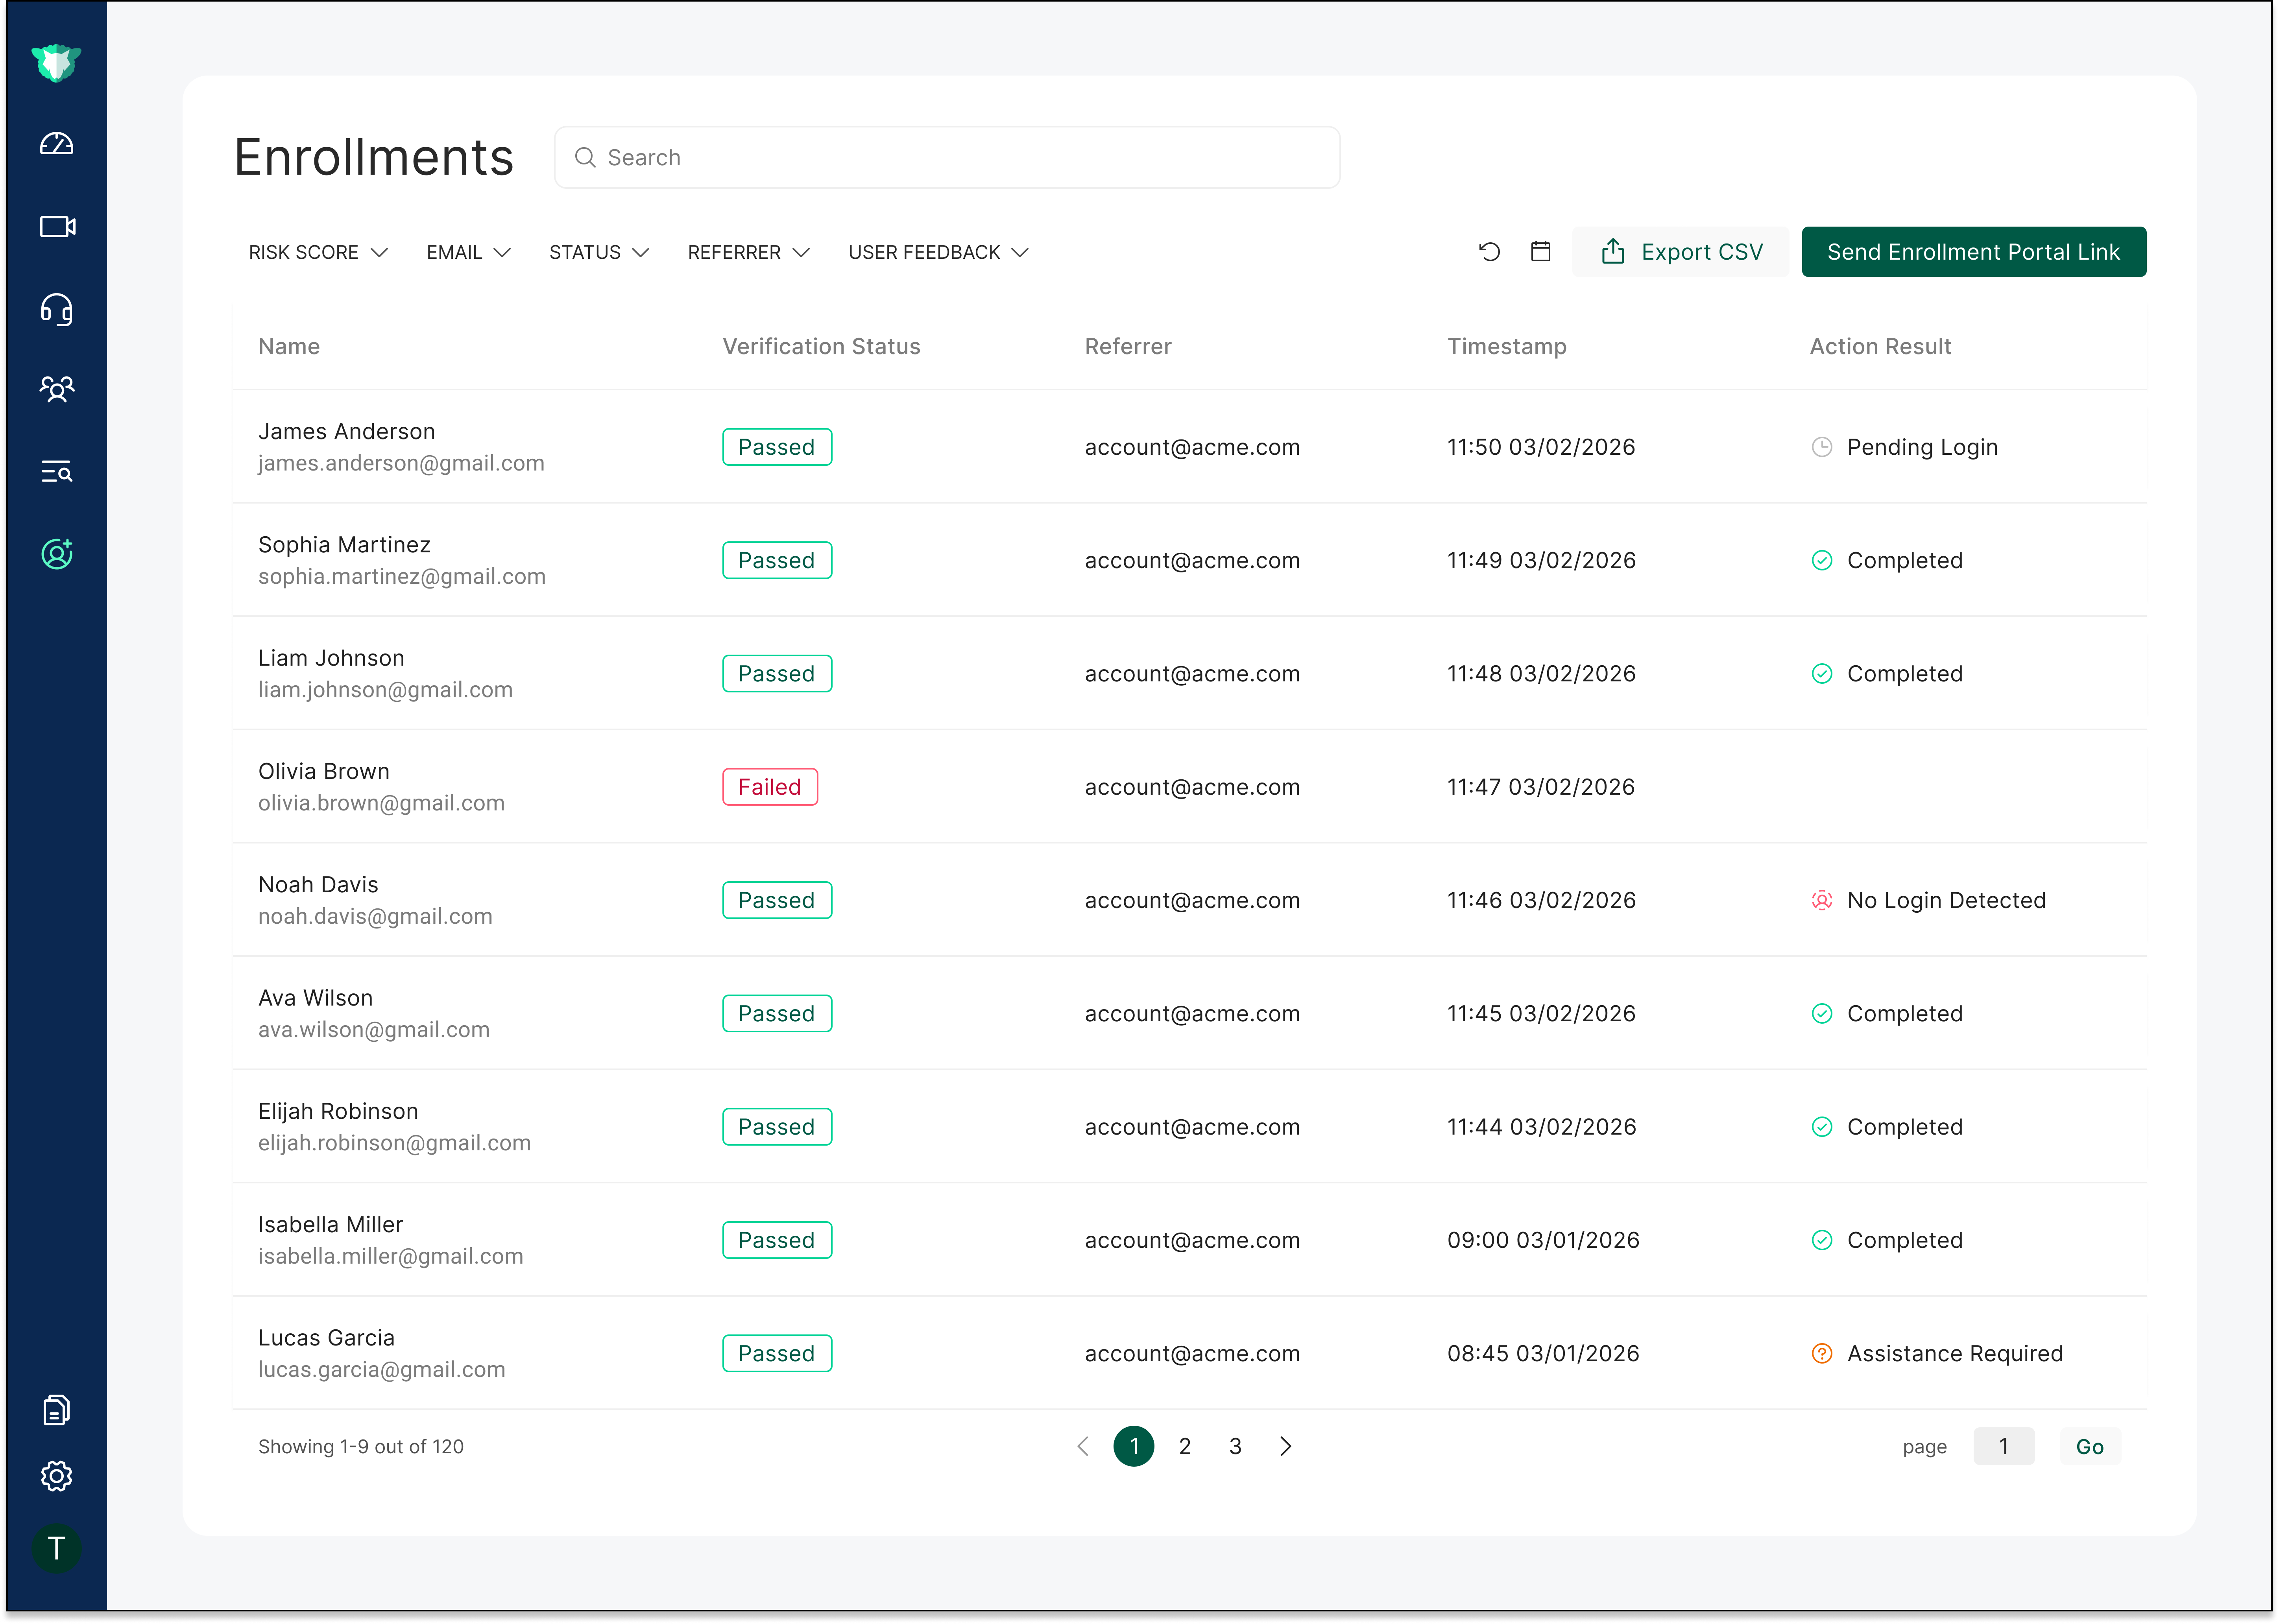Select page 1 in pagination
Viewport: 2279px width, 1624px height.
(x=1134, y=1447)
